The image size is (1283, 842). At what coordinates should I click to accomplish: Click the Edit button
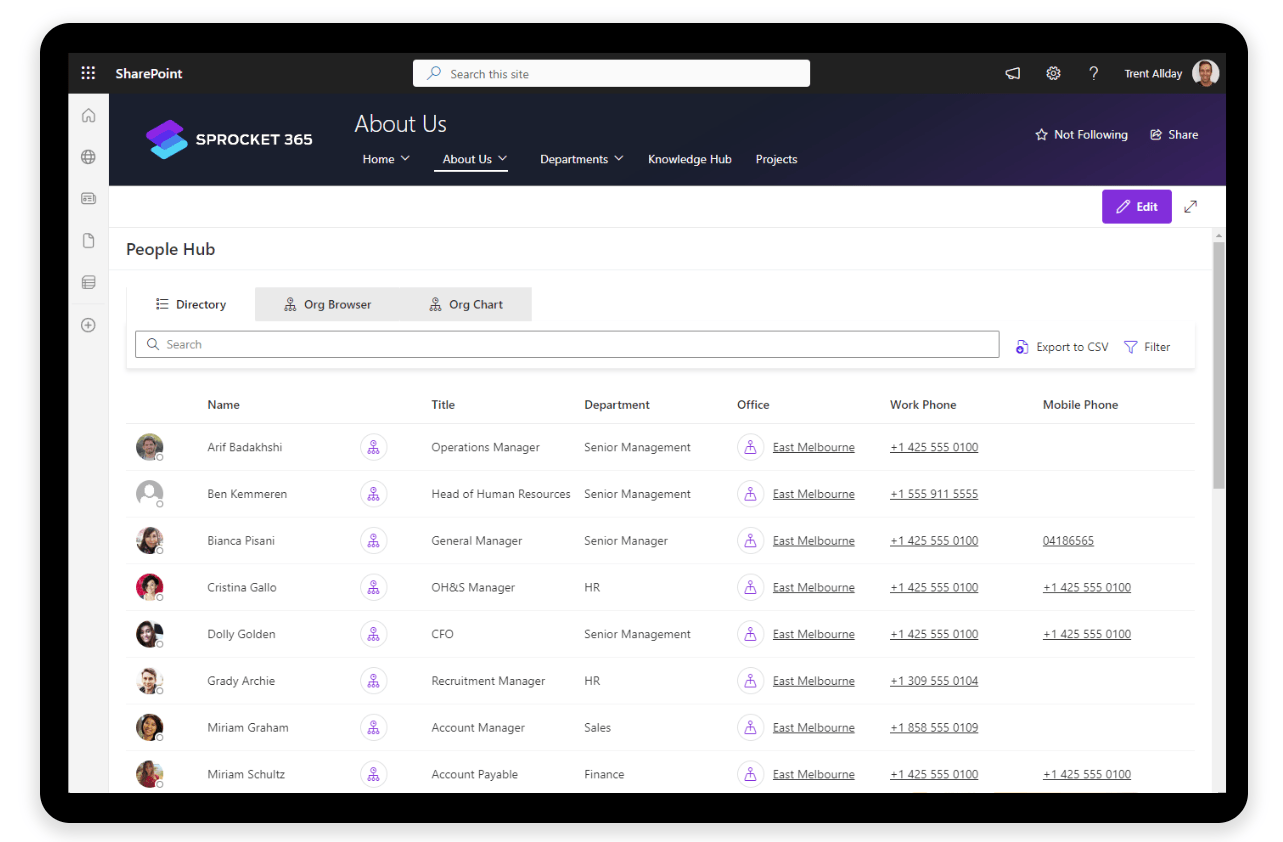click(1136, 206)
